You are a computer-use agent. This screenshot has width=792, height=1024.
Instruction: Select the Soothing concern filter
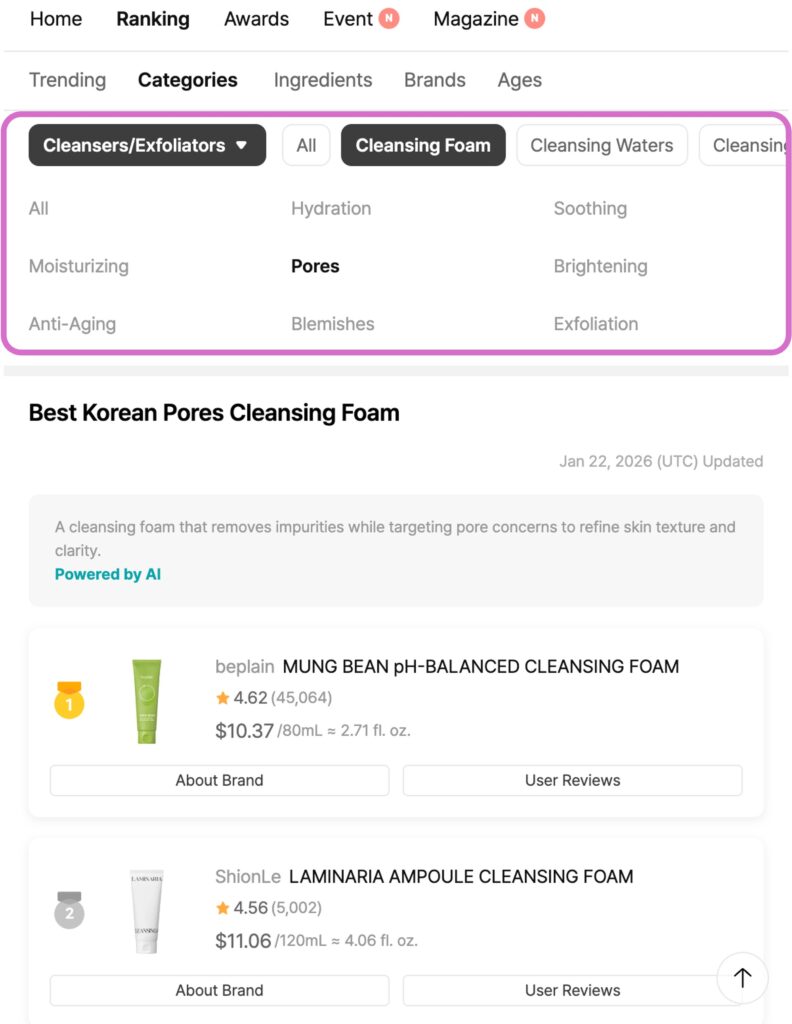click(x=590, y=208)
